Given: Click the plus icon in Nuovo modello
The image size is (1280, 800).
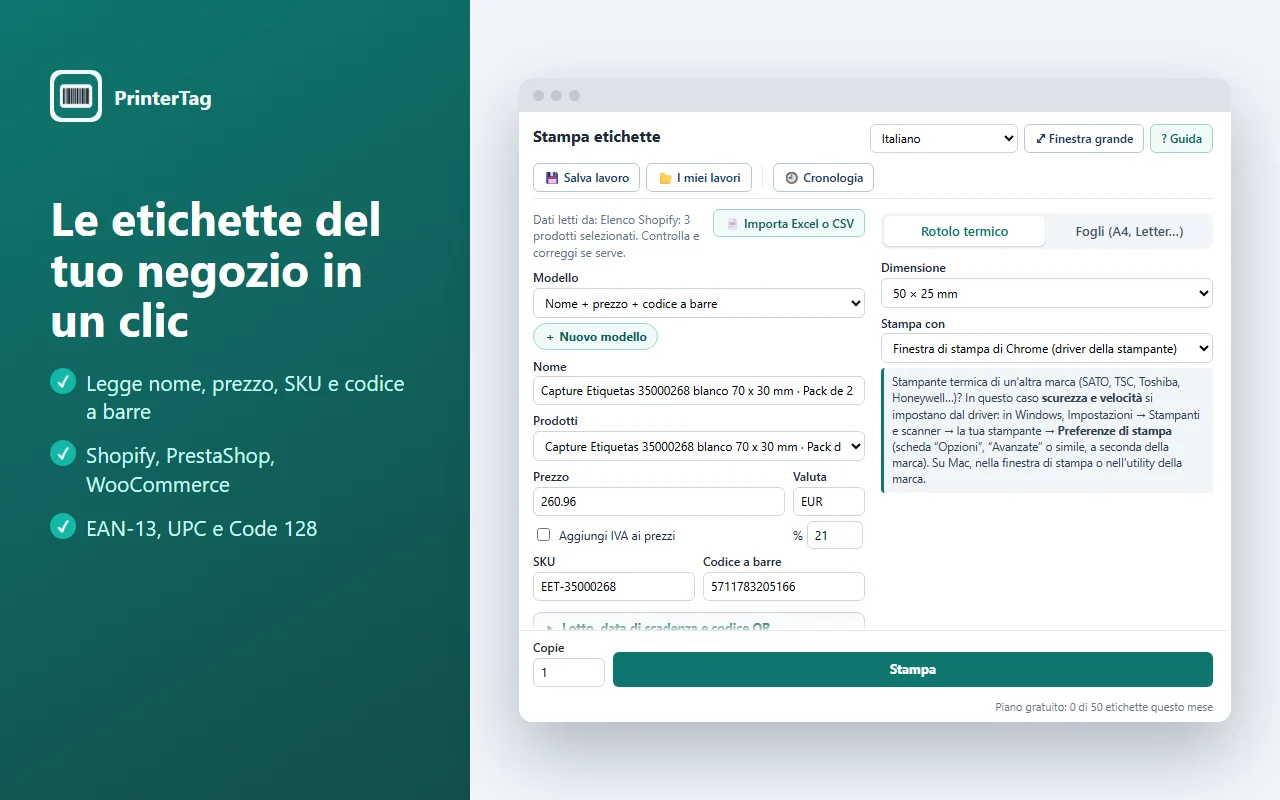Looking at the screenshot, I should coord(550,337).
